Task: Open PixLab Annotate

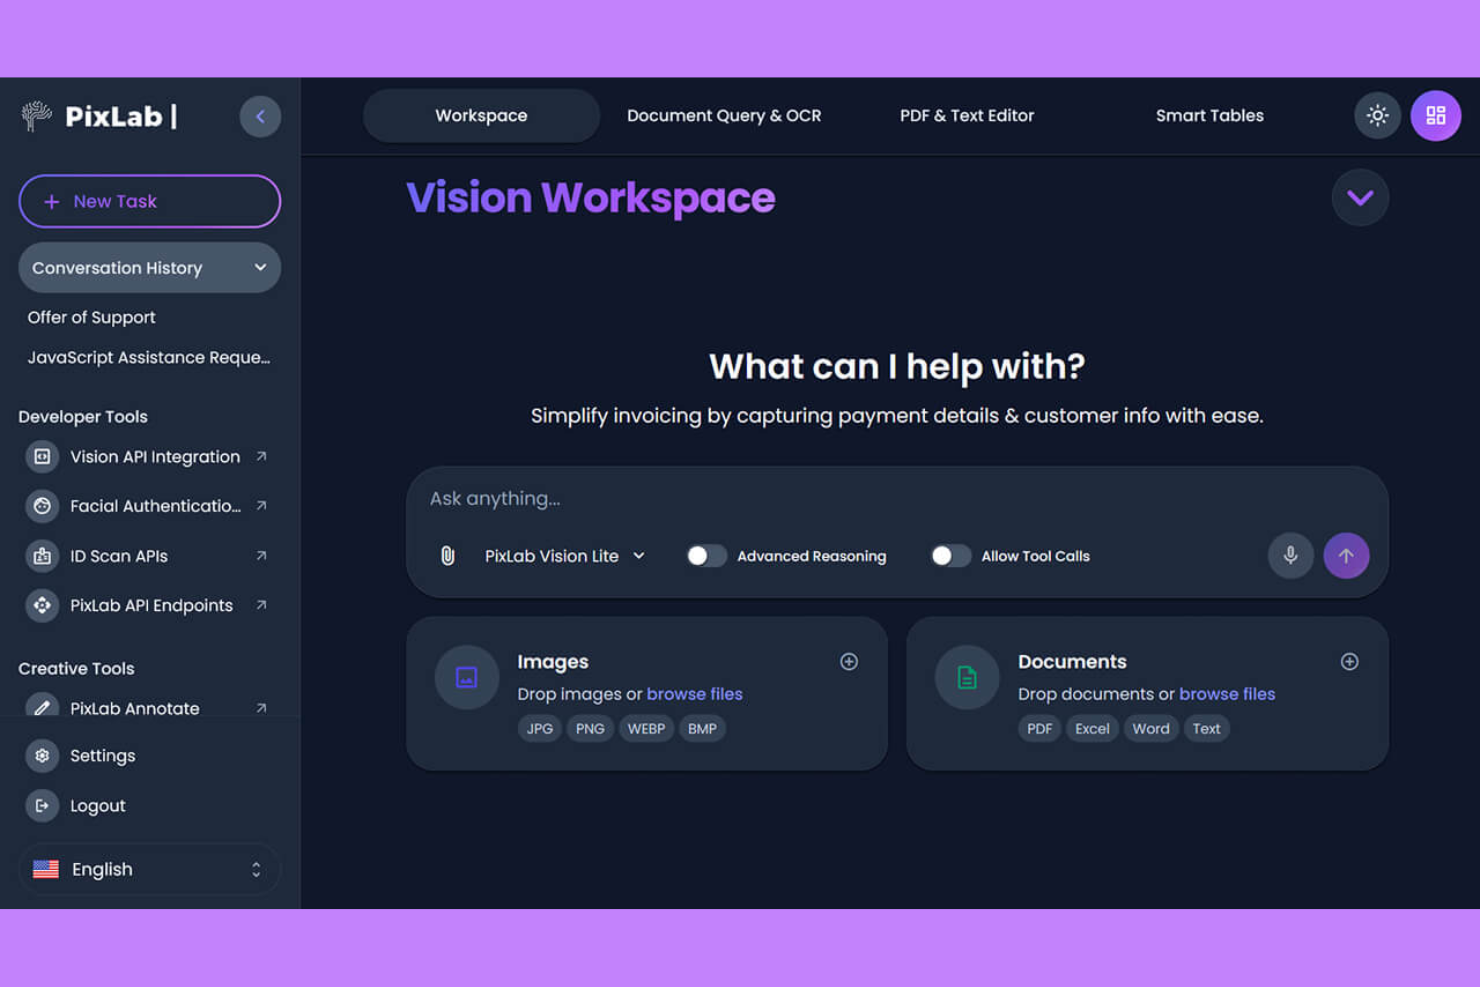Action: coord(133,708)
